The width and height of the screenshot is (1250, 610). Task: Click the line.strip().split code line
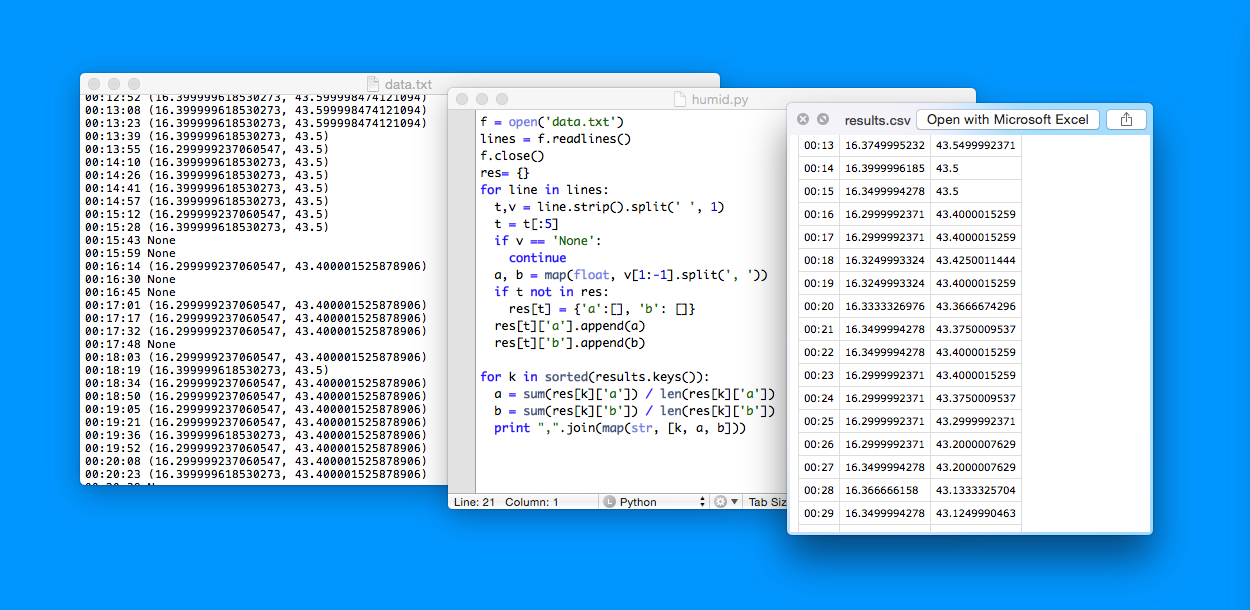[x=609, y=207]
